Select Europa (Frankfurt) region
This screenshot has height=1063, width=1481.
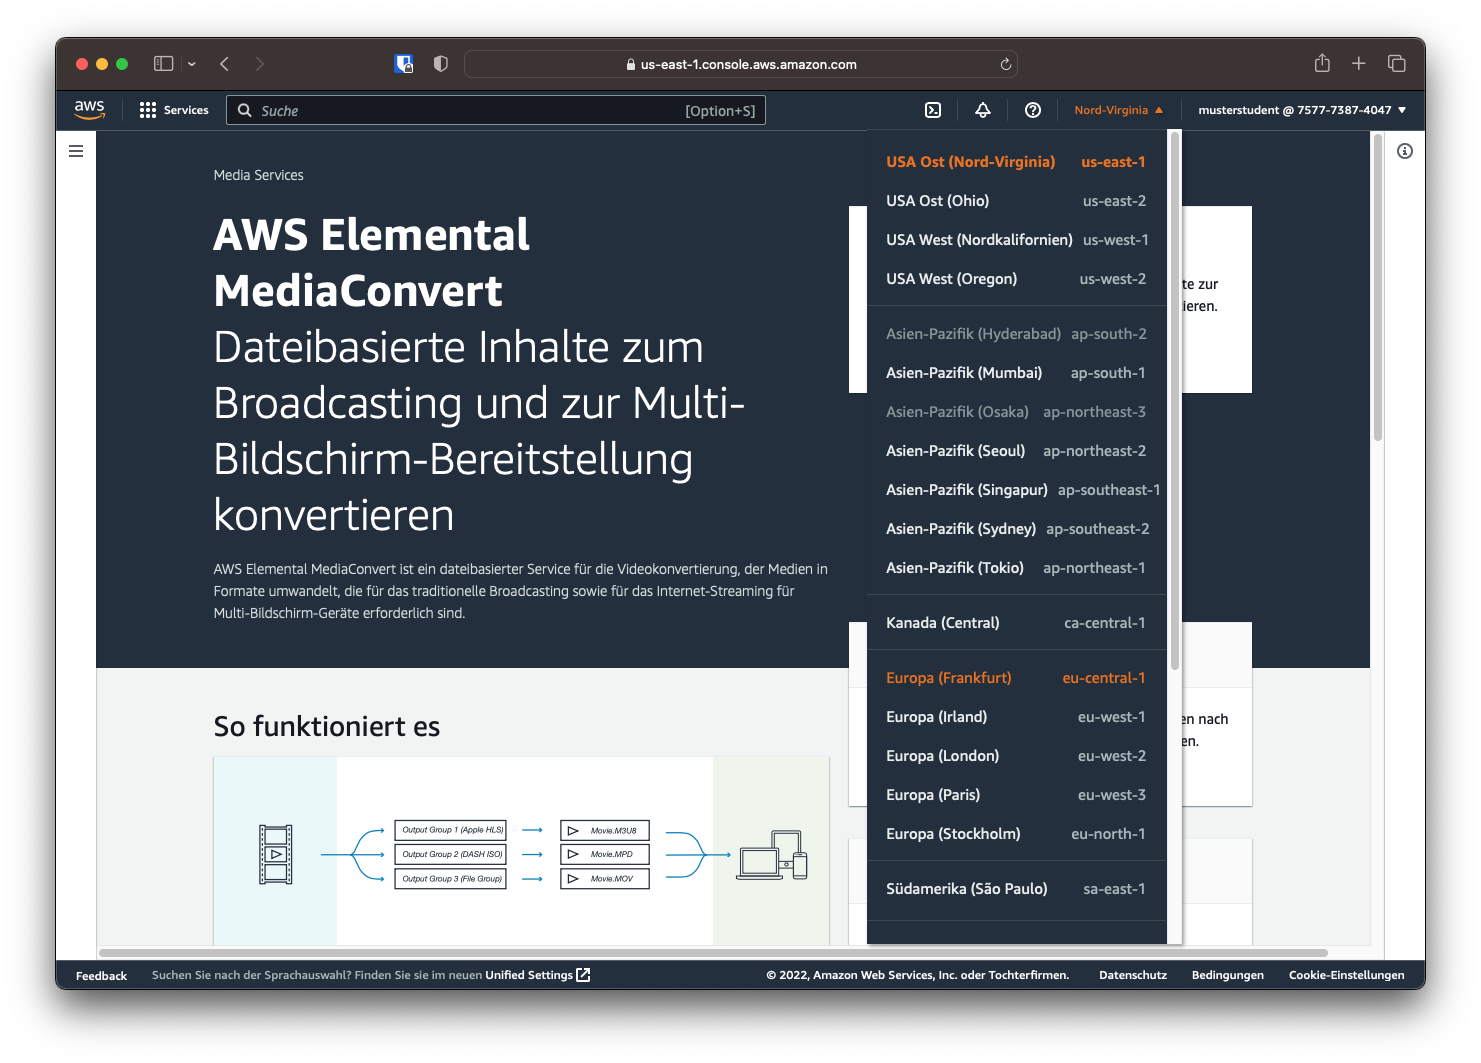coord(1016,678)
